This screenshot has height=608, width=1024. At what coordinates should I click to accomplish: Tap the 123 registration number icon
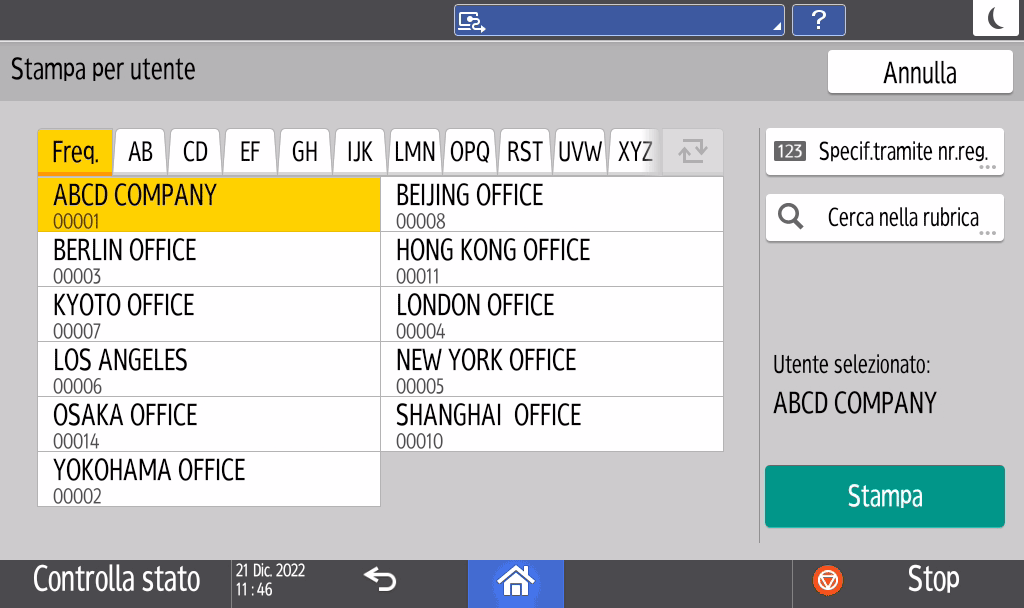click(x=790, y=152)
